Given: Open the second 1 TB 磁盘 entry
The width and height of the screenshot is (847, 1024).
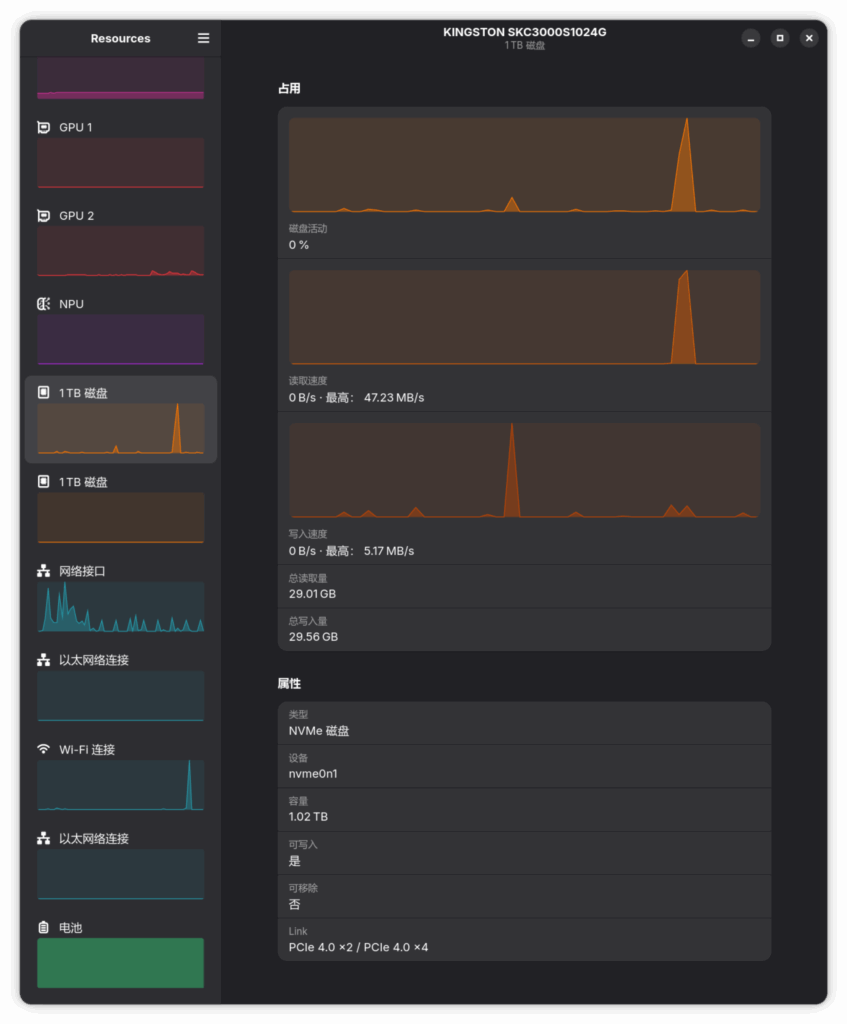Looking at the screenshot, I should [x=120, y=508].
